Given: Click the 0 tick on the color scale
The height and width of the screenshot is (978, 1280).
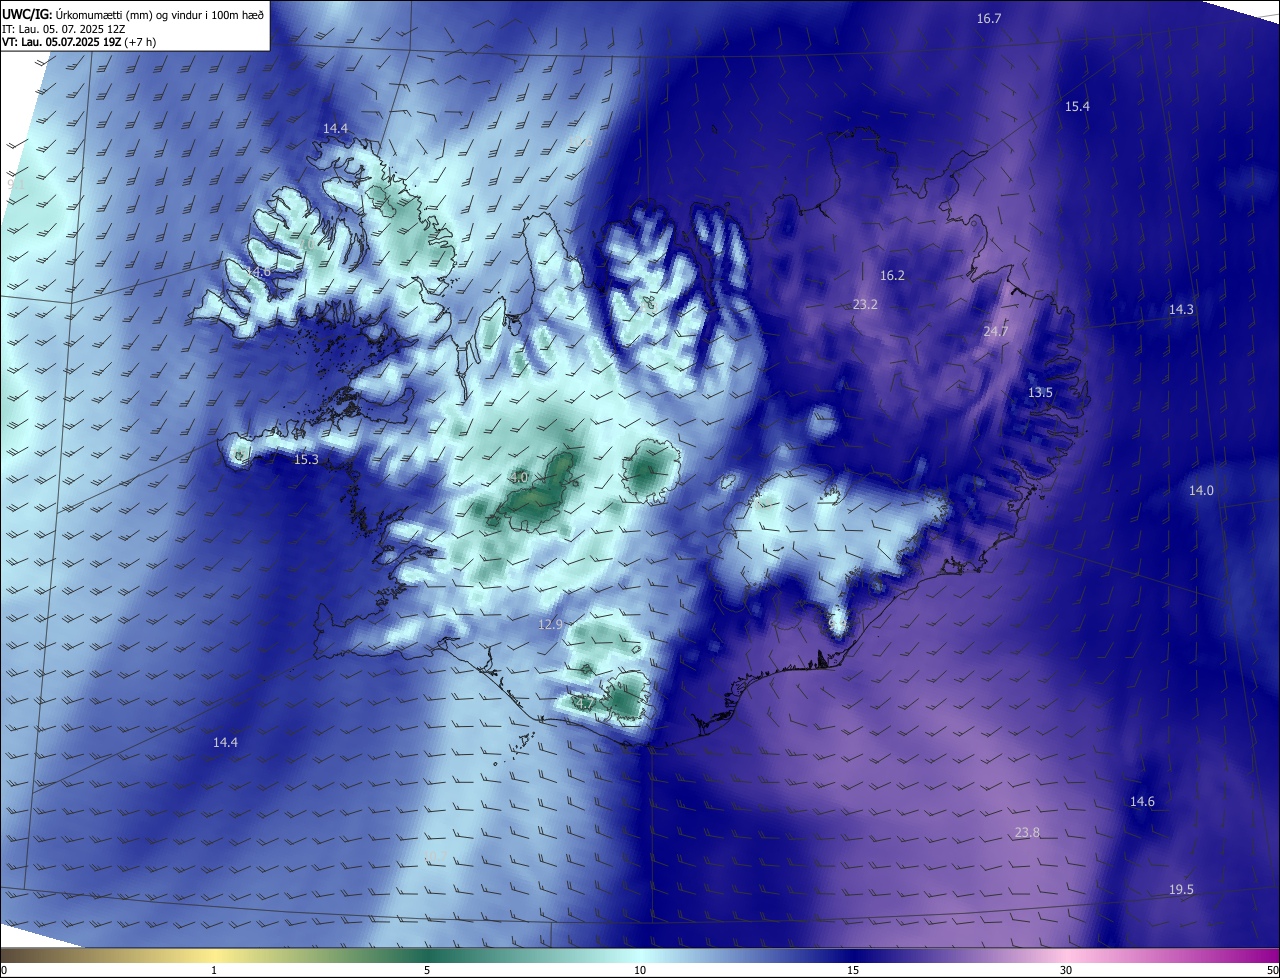Looking at the screenshot, I should tap(4, 970).
